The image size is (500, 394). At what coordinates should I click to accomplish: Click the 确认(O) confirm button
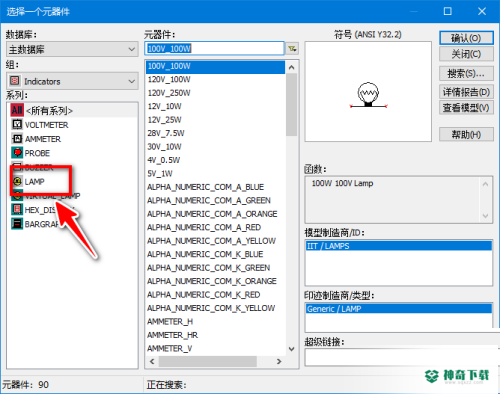466,38
